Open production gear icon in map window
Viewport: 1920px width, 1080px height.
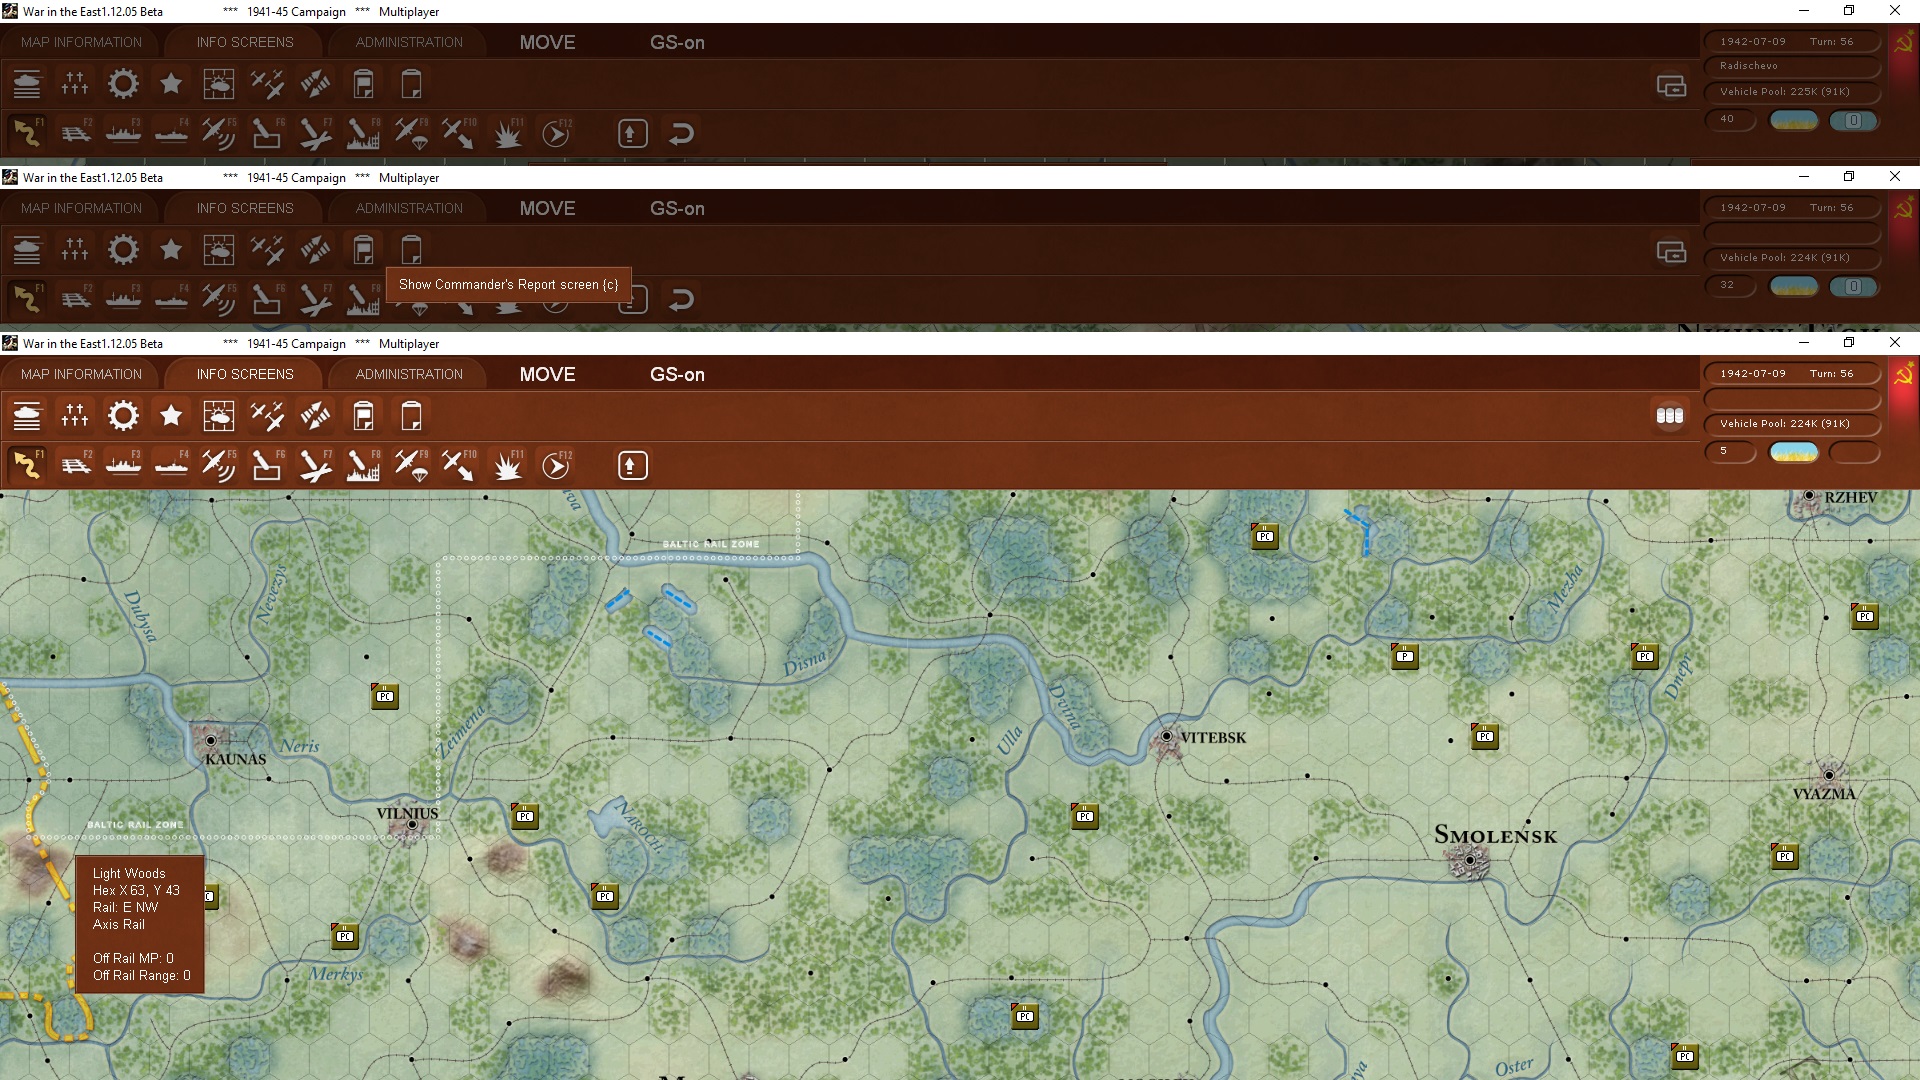(x=123, y=416)
